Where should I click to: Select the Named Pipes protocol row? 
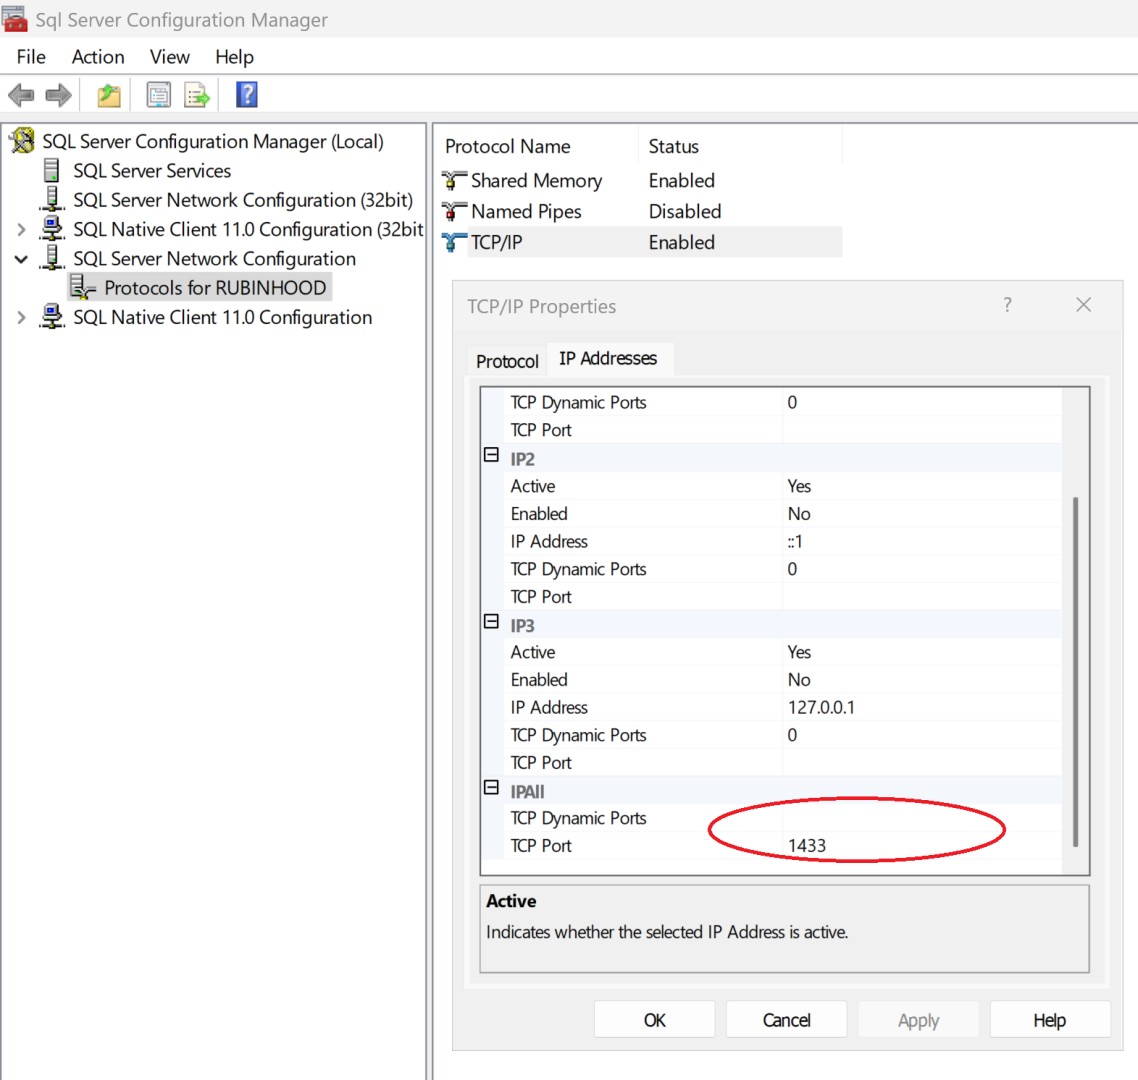[641, 211]
